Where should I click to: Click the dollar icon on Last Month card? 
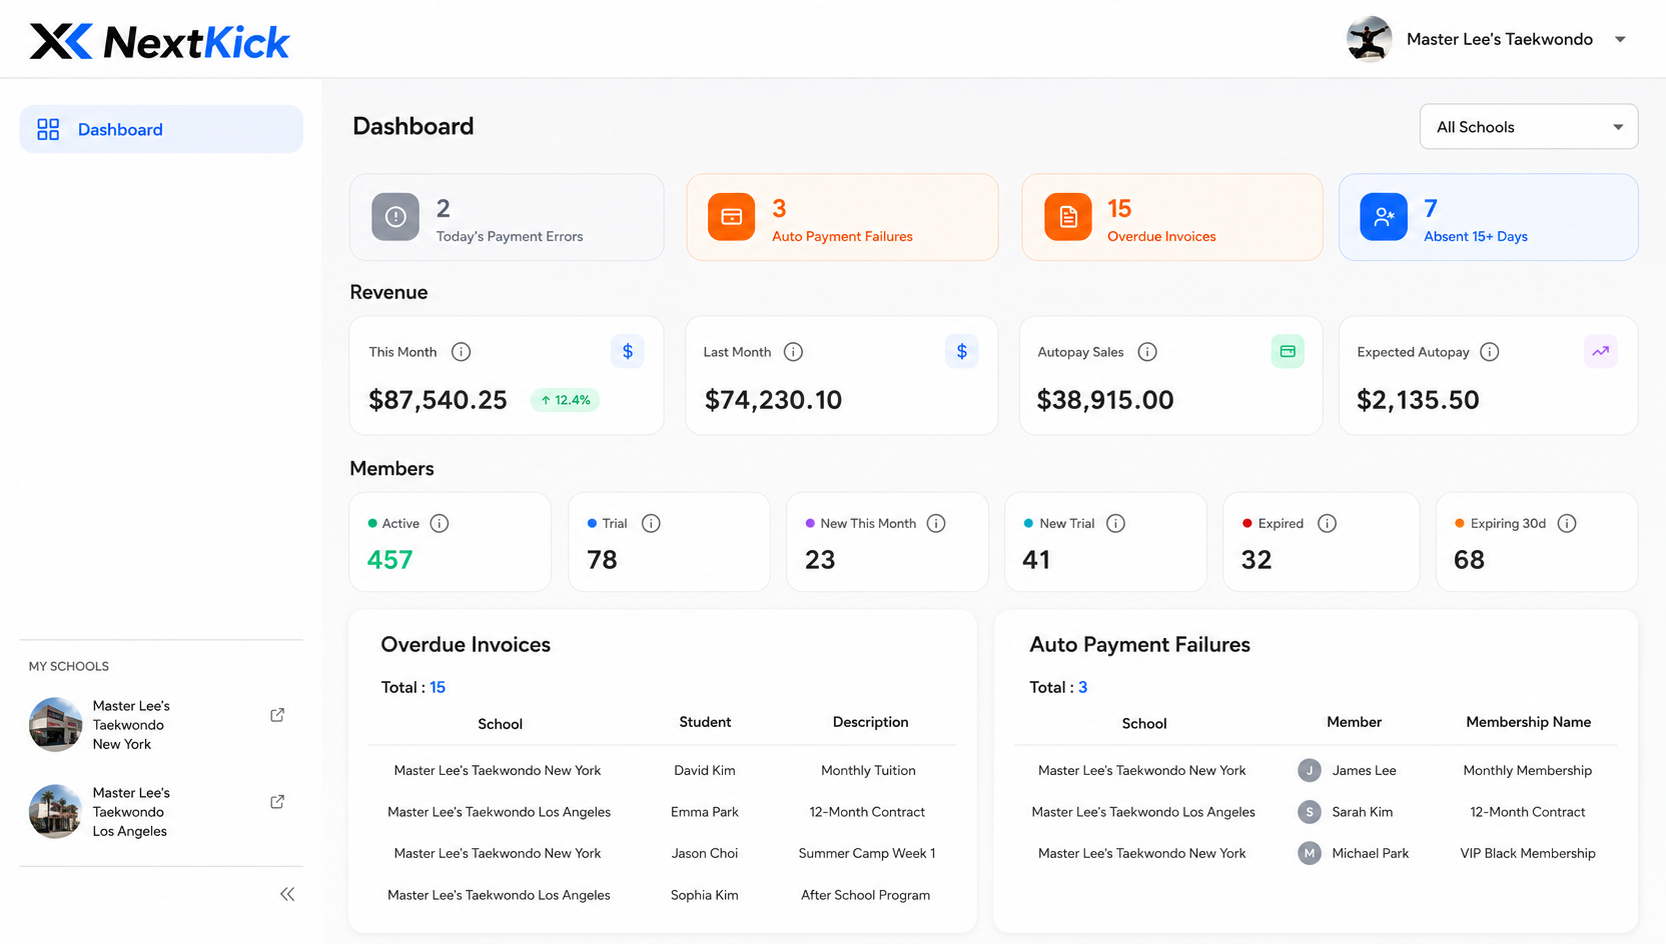(962, 351)
